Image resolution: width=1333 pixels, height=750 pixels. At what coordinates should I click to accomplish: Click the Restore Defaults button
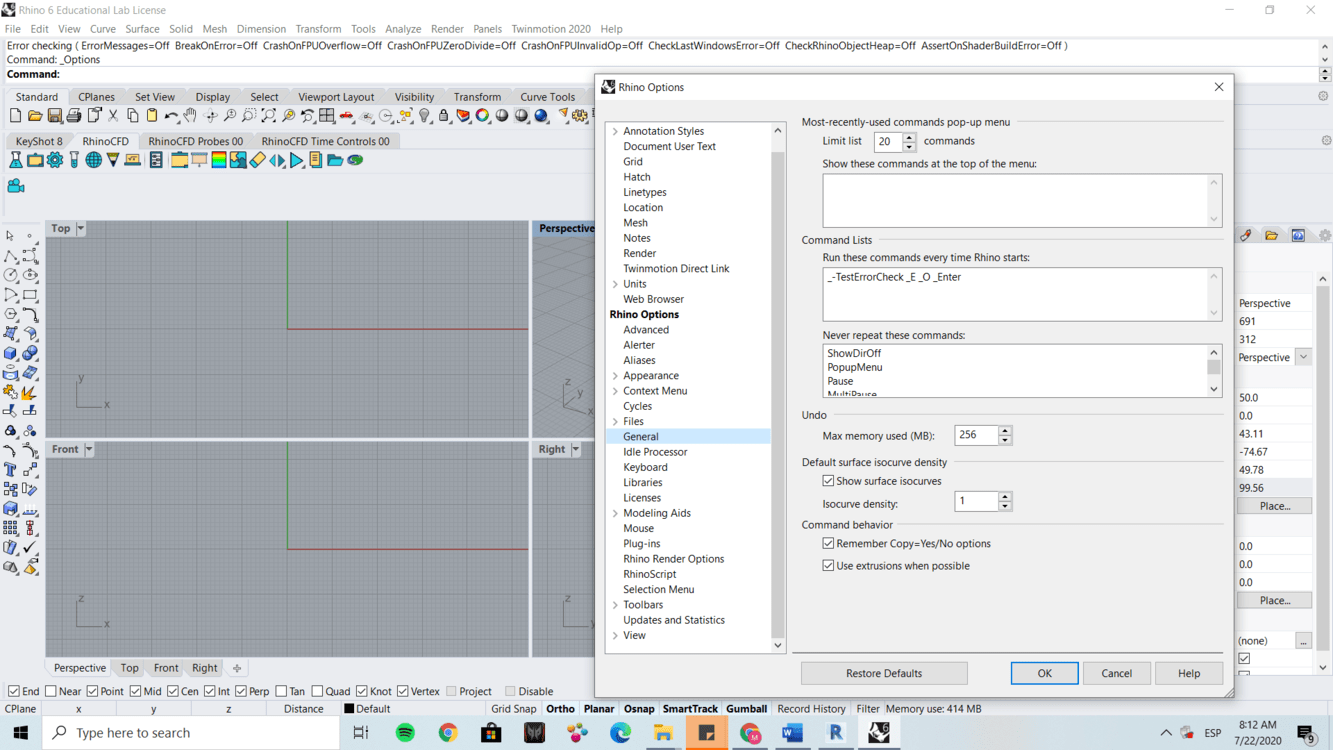(x=883, y=673)
